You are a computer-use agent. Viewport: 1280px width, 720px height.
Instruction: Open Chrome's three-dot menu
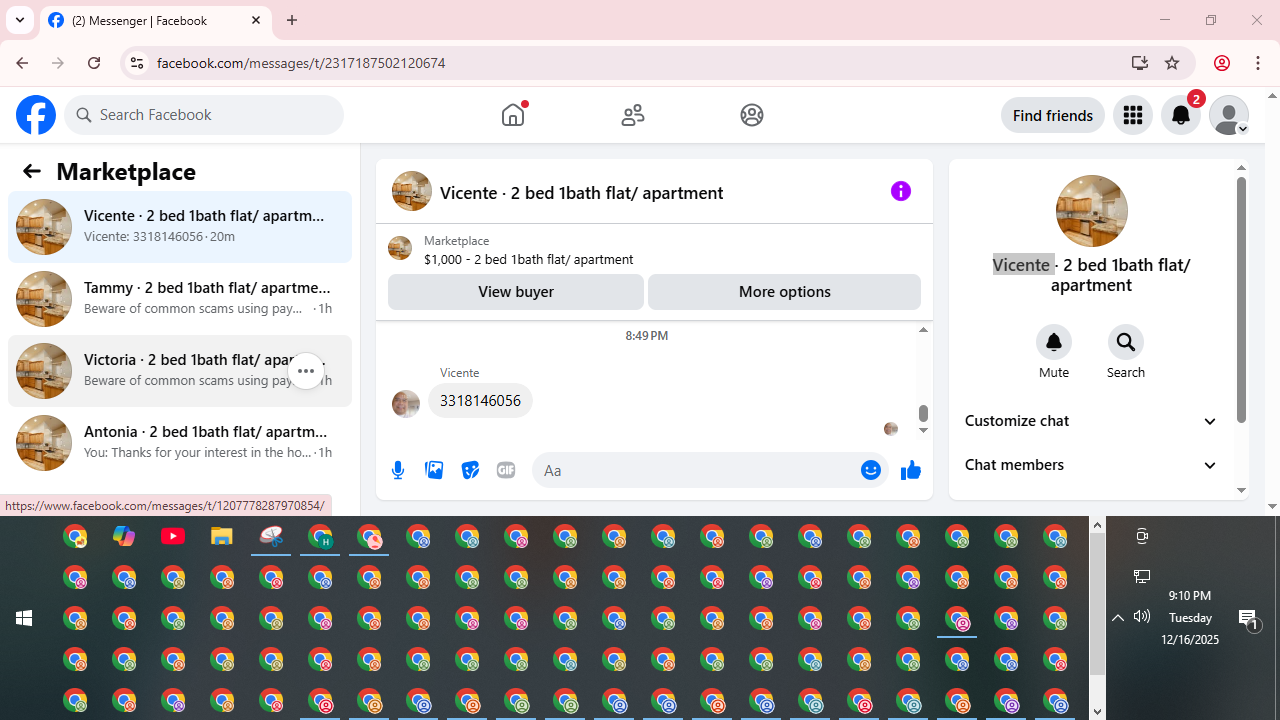coord(1258,63)
